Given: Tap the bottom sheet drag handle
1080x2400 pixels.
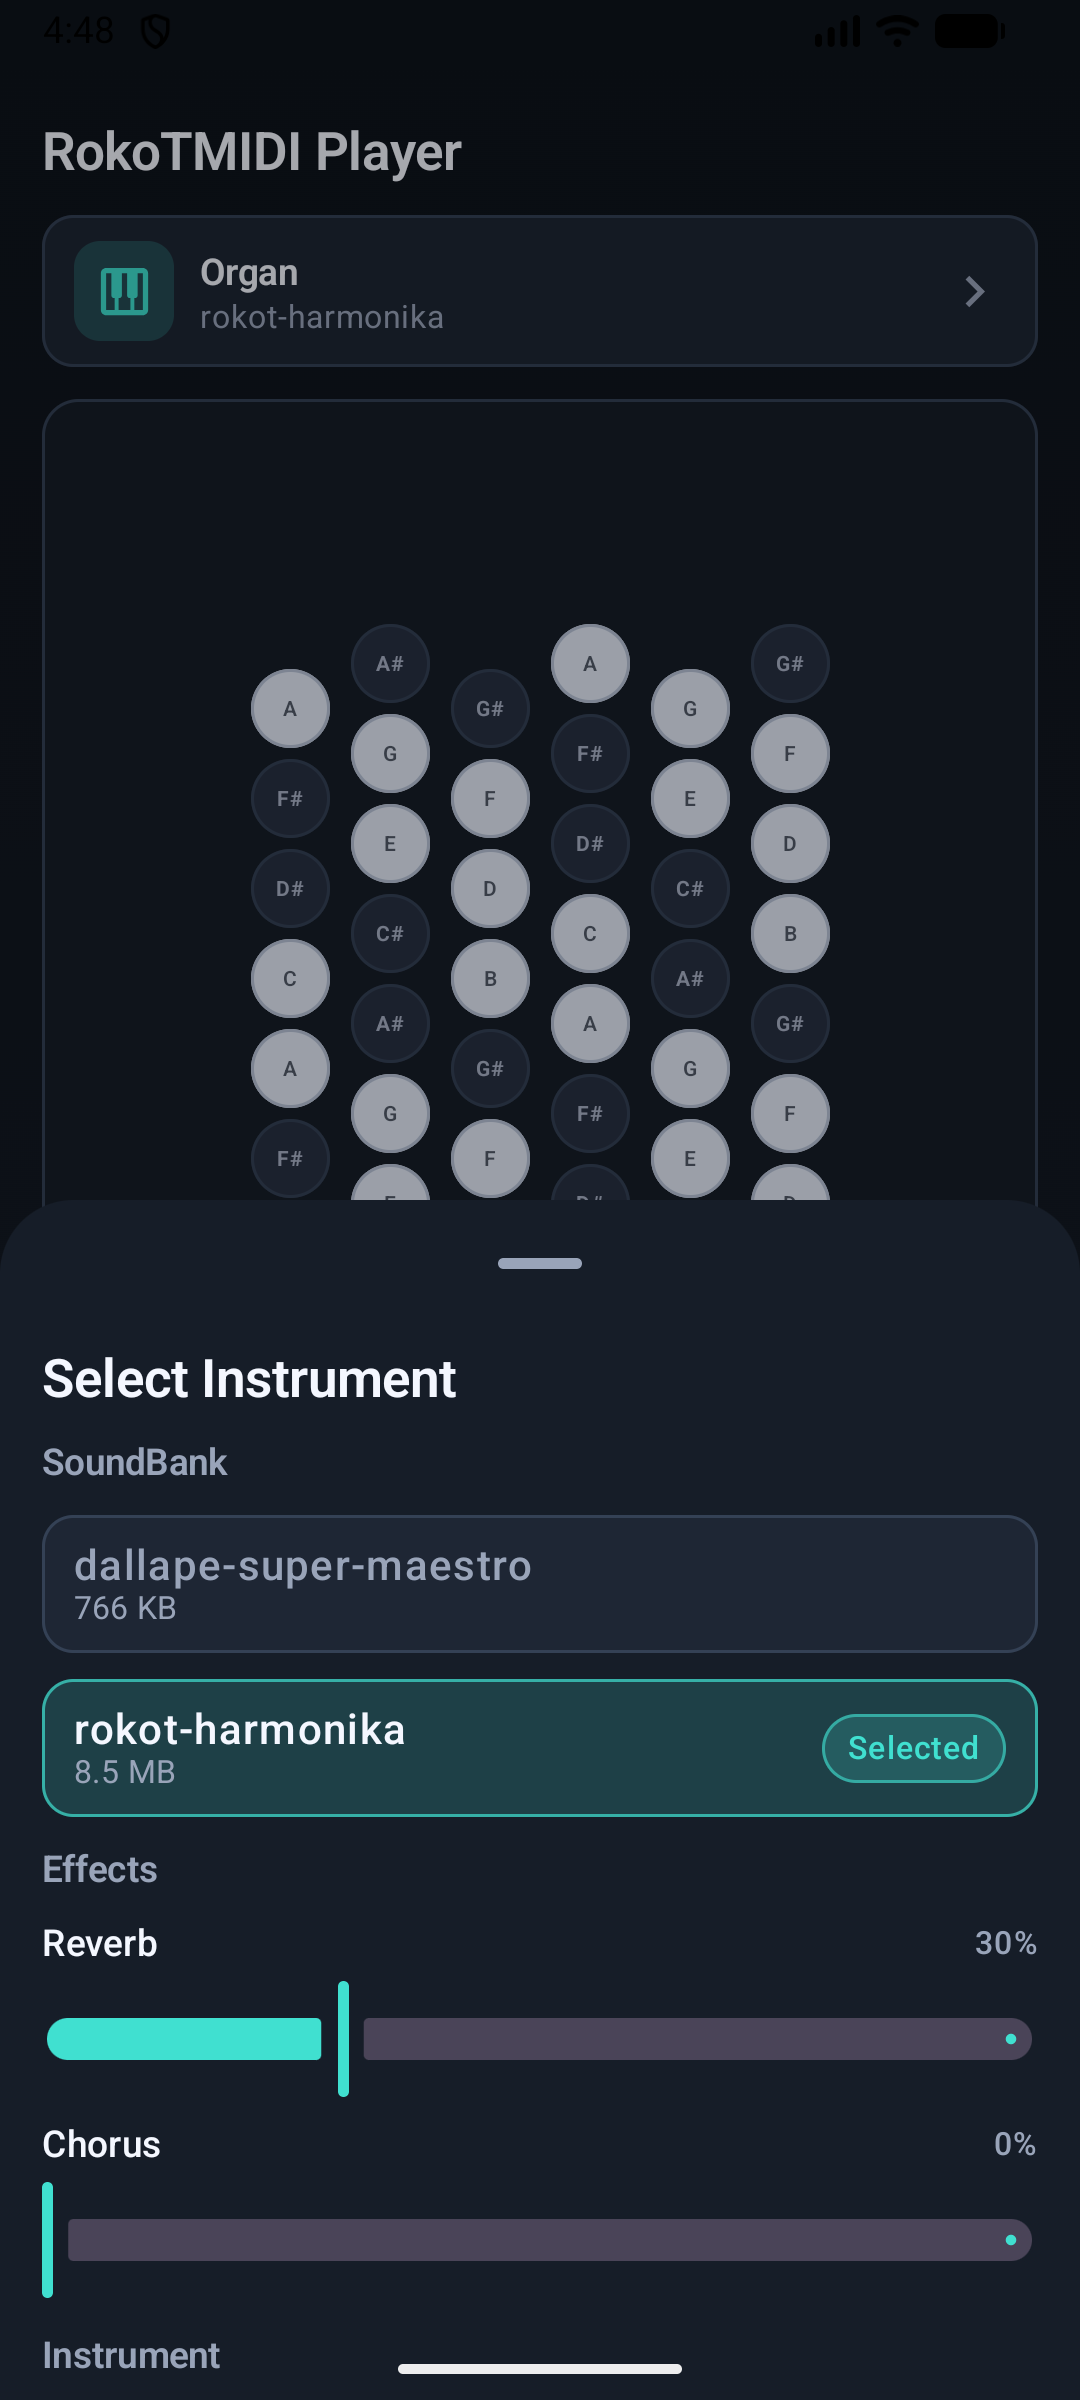Looking at the screenshot, I should (540, 1264).
